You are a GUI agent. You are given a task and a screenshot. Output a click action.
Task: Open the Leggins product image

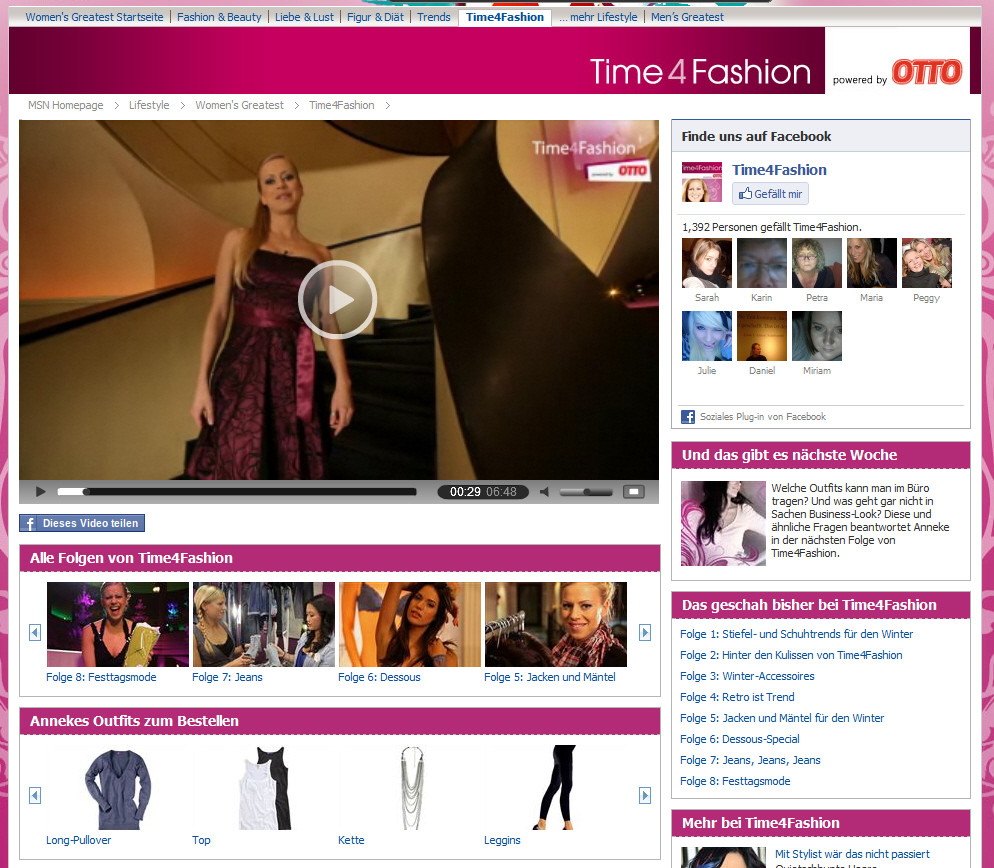click(x=556, y=788)
